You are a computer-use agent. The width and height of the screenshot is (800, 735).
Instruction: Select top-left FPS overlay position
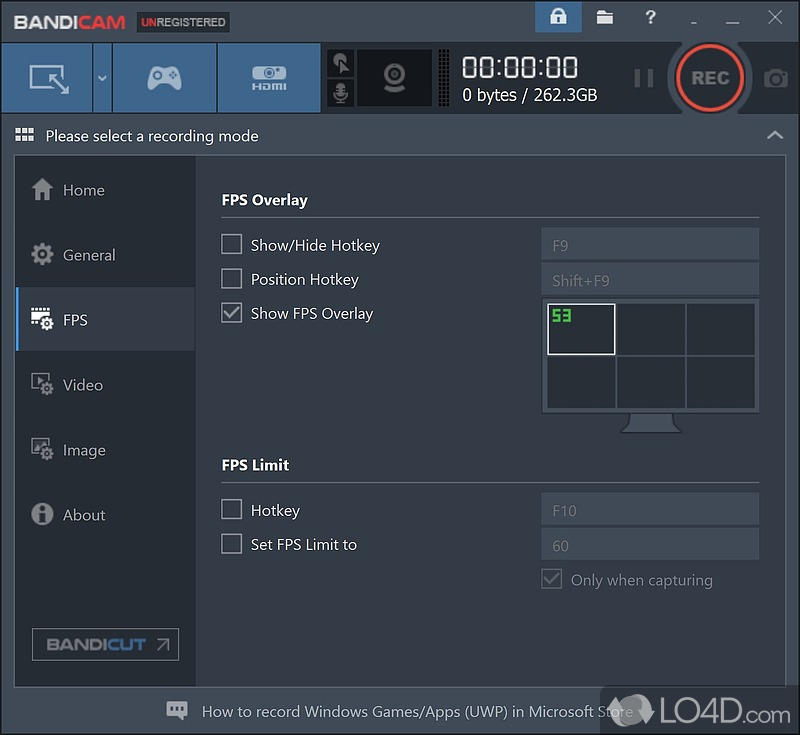[581, 329]
